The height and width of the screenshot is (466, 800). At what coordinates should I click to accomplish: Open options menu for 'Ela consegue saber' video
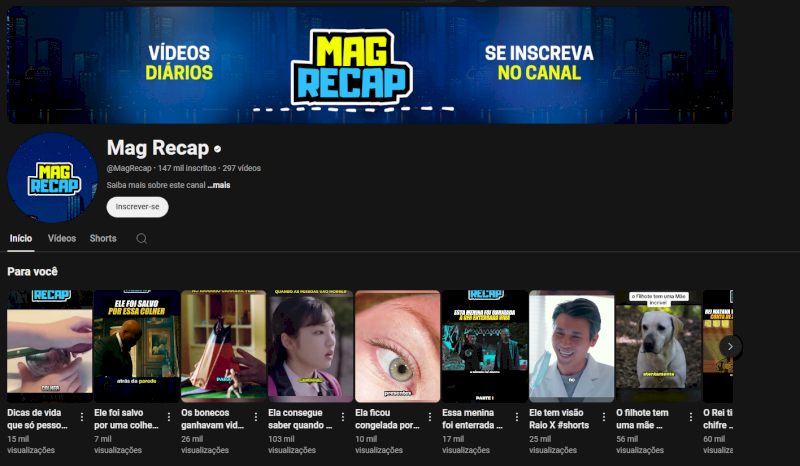343,417
